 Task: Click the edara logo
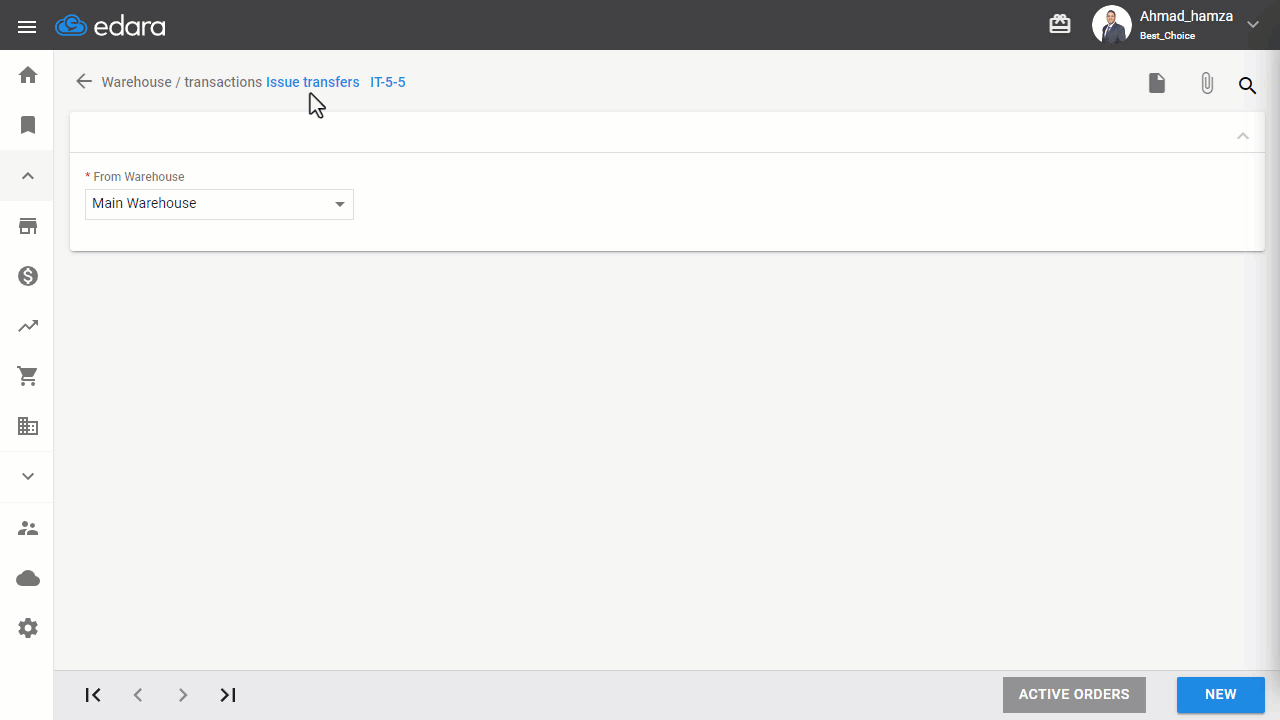[x=110, y=26]
